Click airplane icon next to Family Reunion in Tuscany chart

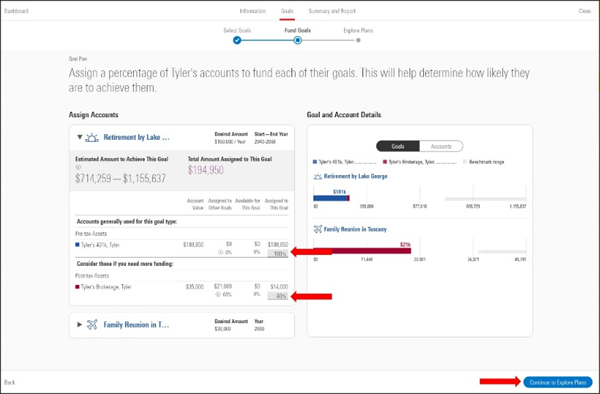[318, 229]
